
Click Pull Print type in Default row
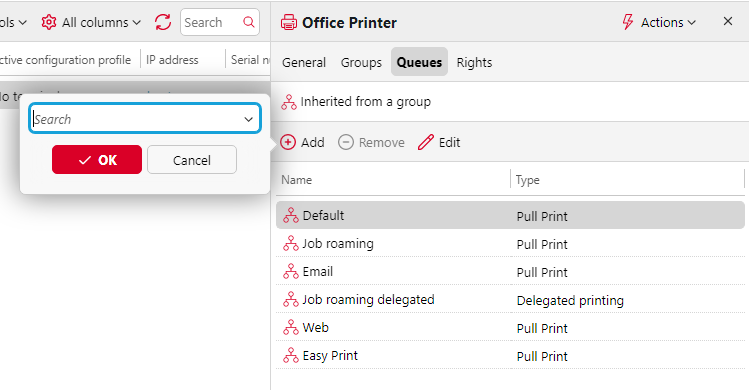542,217
